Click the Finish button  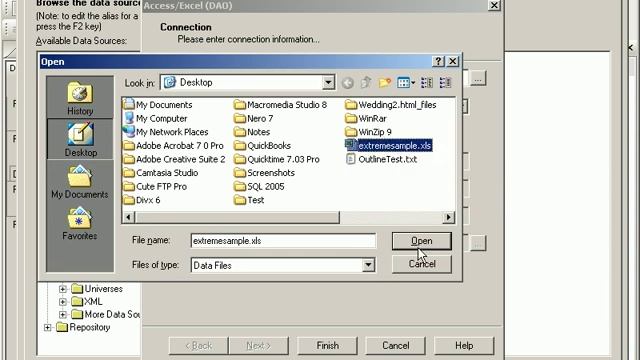coord(327,346)
